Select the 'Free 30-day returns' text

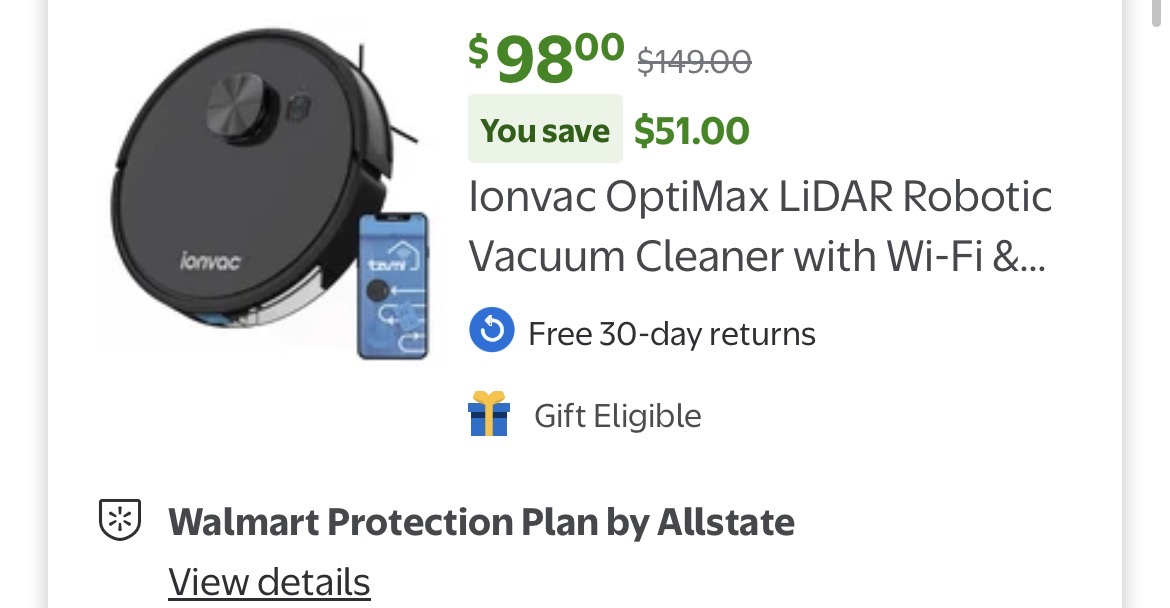(671, 333)
